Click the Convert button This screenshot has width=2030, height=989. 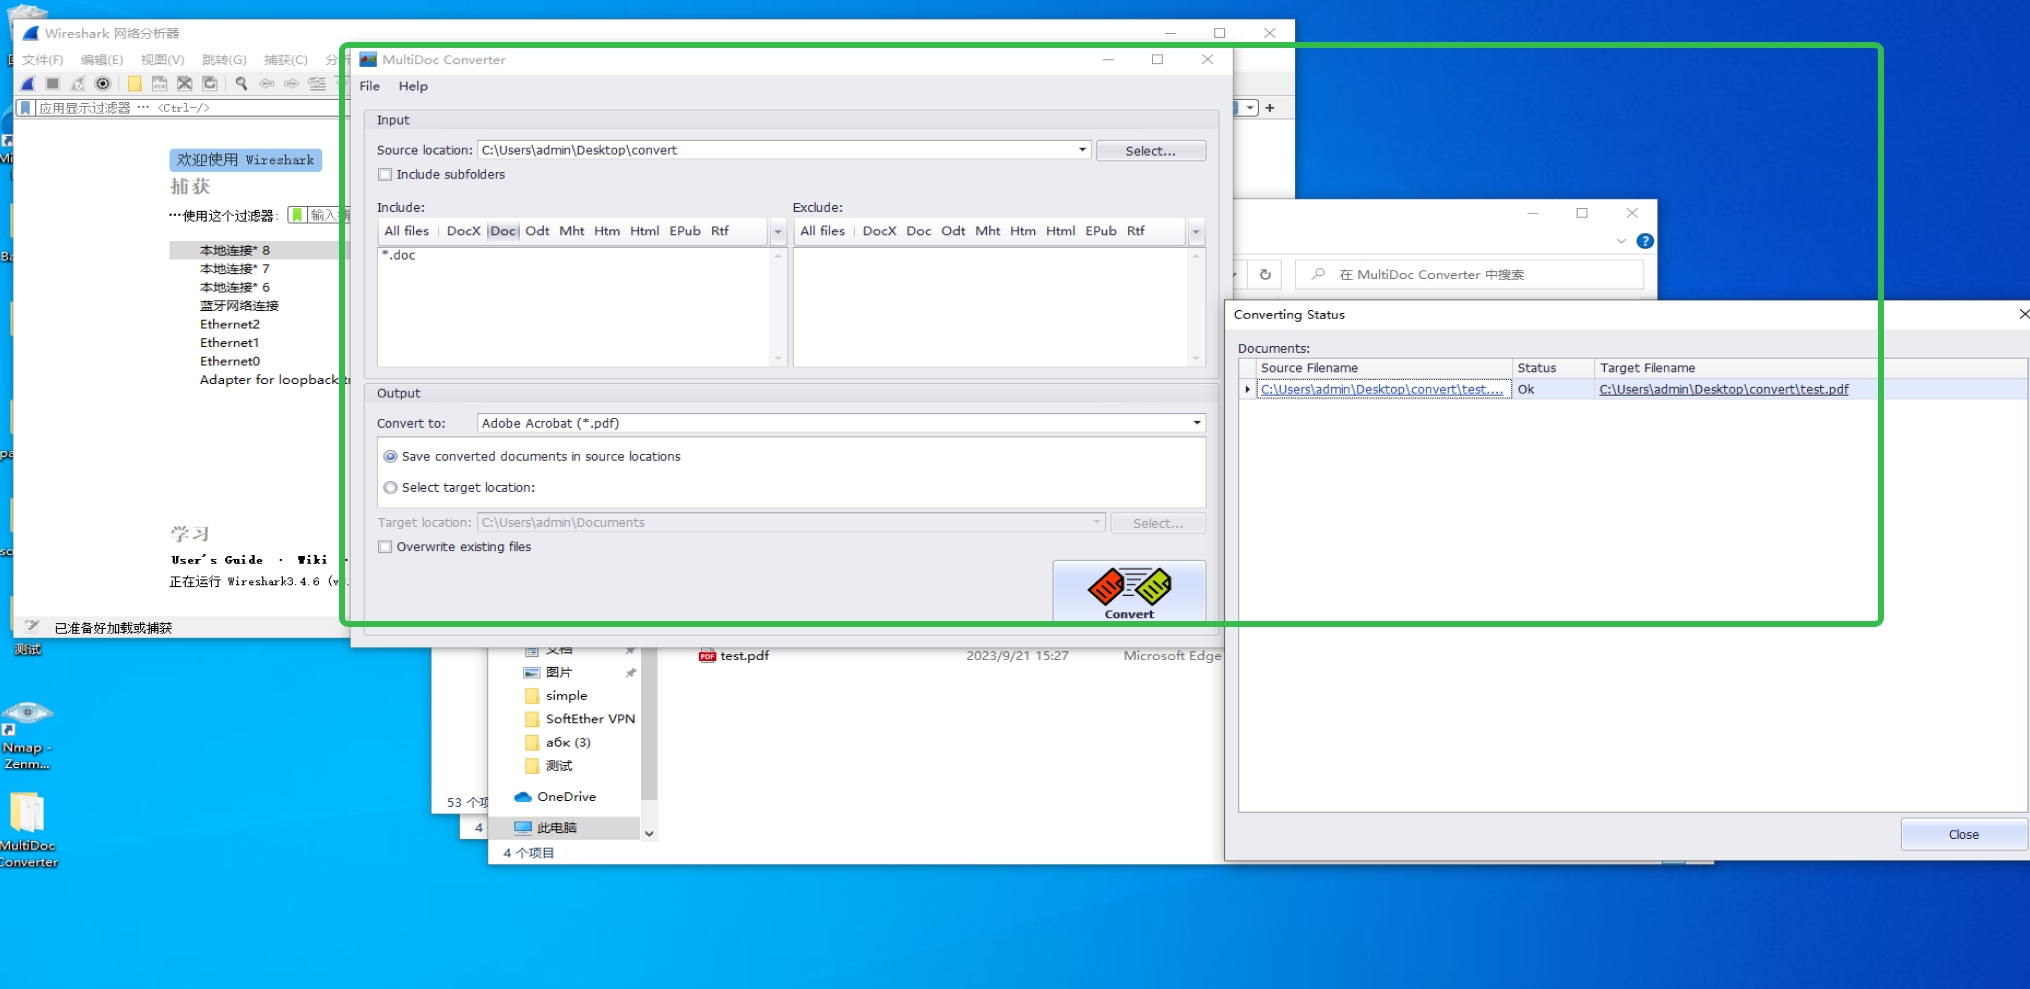(1129, 592)
